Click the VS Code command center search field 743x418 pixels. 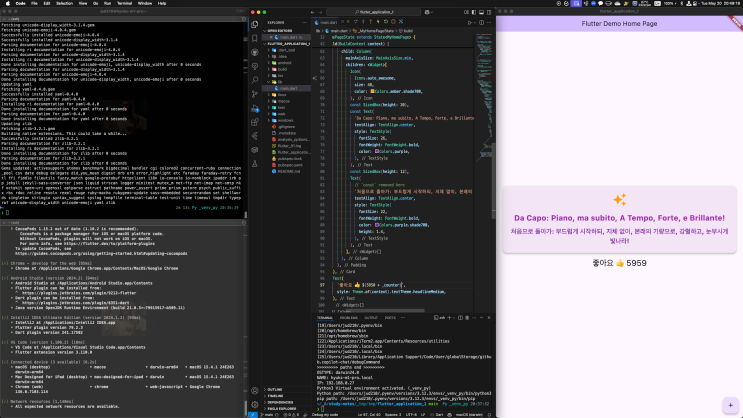(373, 12)
